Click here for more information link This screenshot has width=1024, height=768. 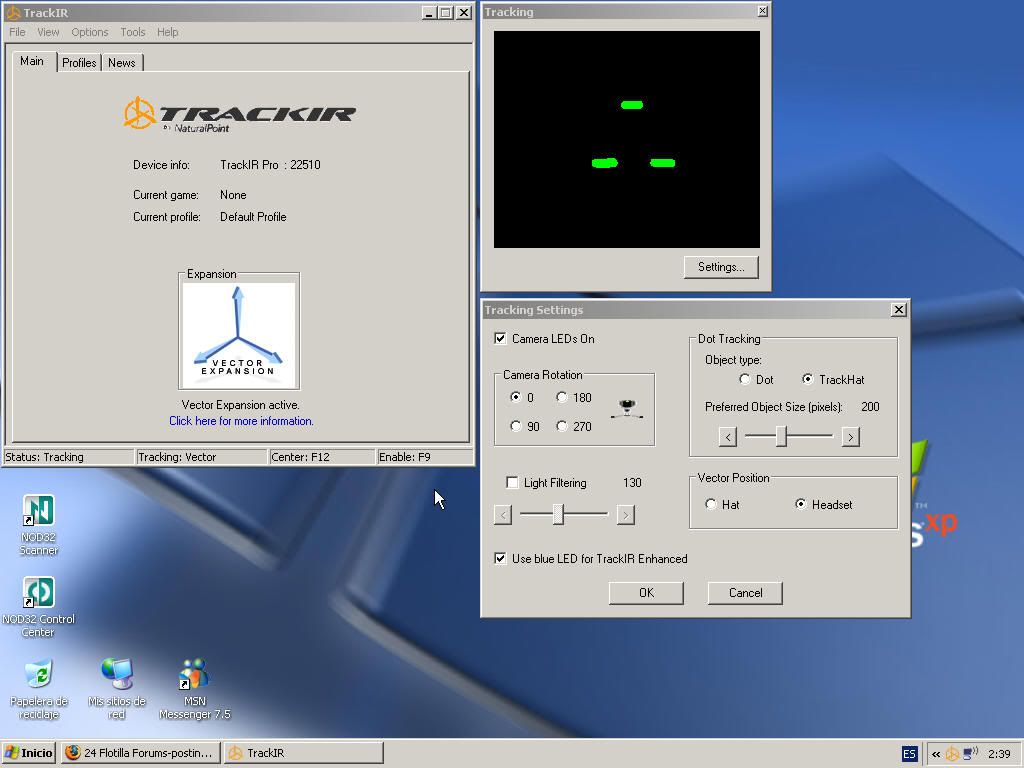click(241, 421)
